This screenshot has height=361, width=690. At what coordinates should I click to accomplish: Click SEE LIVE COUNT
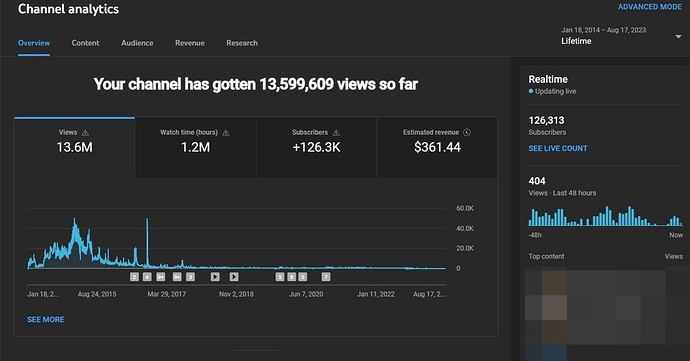pos(558,148)
